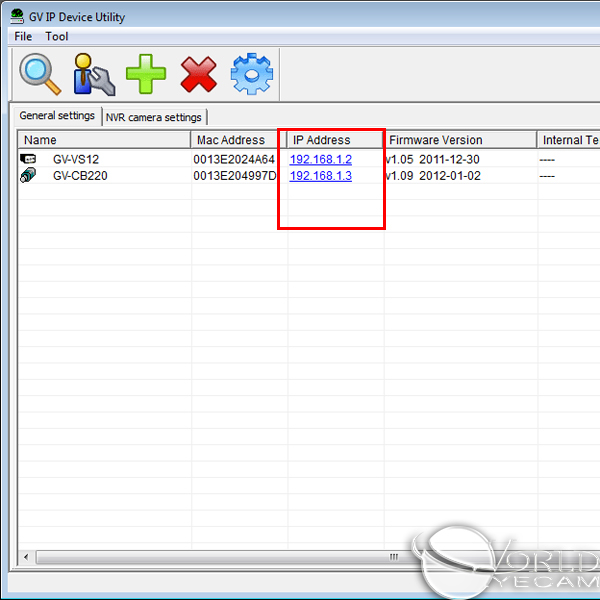Select the GV-VS12 name row

pos(76,159)
